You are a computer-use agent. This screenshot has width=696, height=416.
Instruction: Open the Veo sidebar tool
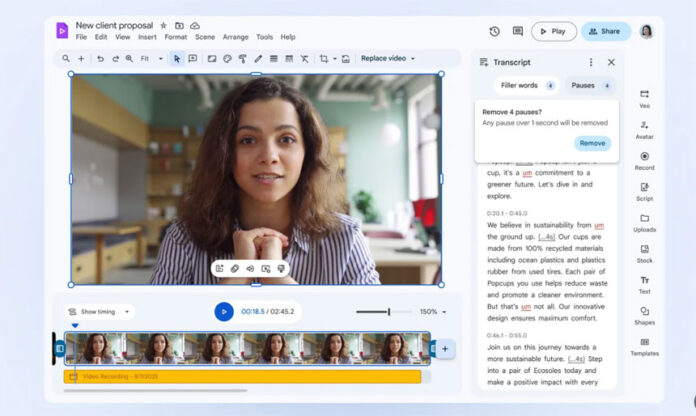tap(644, 99)
